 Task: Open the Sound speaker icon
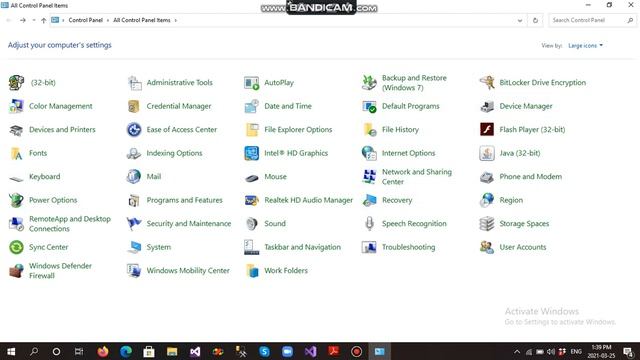pyautogui.click(x=251, y=224)
